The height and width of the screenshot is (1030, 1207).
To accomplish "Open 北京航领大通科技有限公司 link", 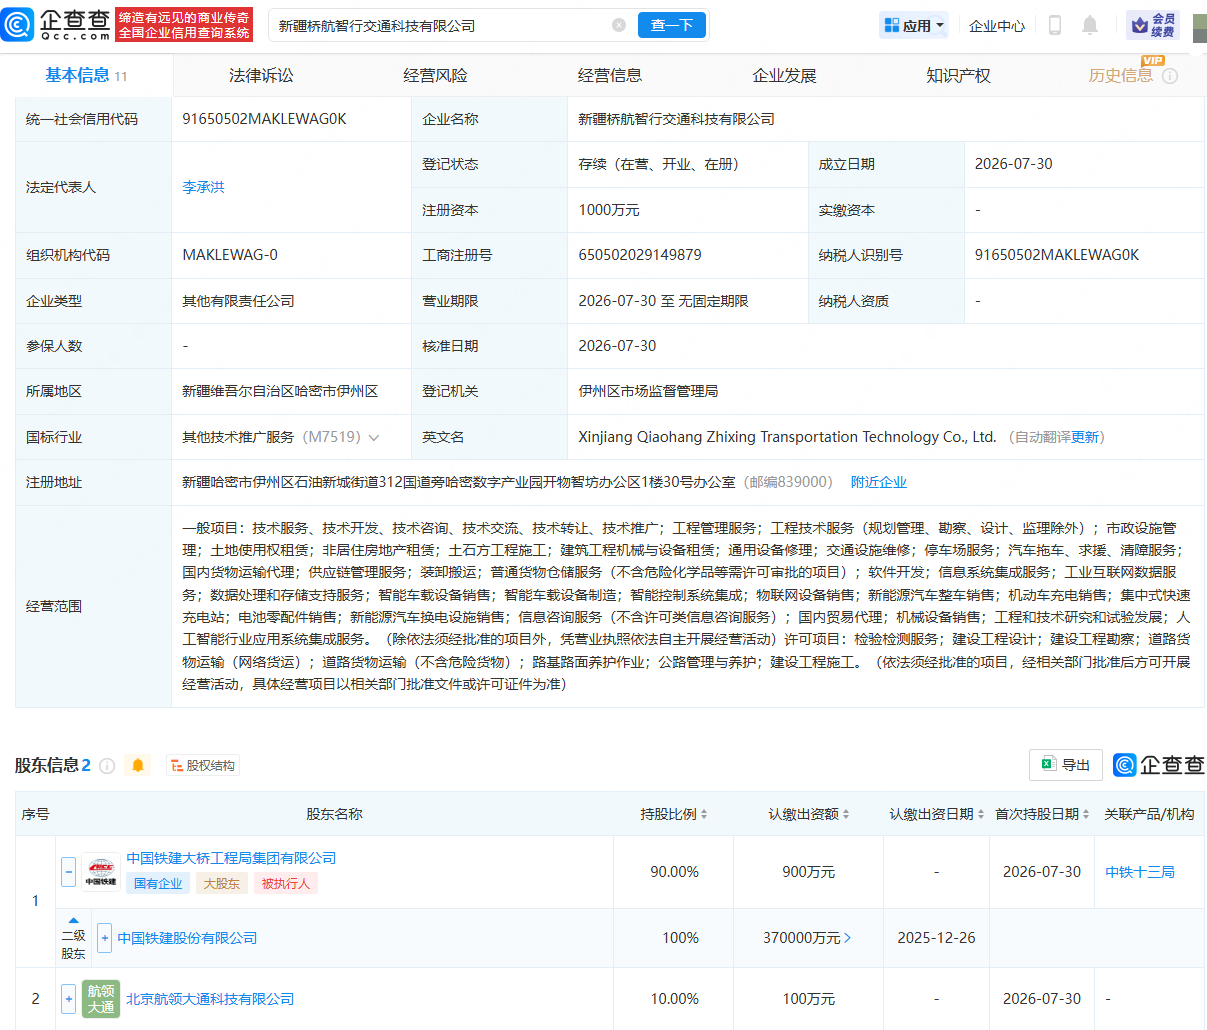I will point(210,999).
